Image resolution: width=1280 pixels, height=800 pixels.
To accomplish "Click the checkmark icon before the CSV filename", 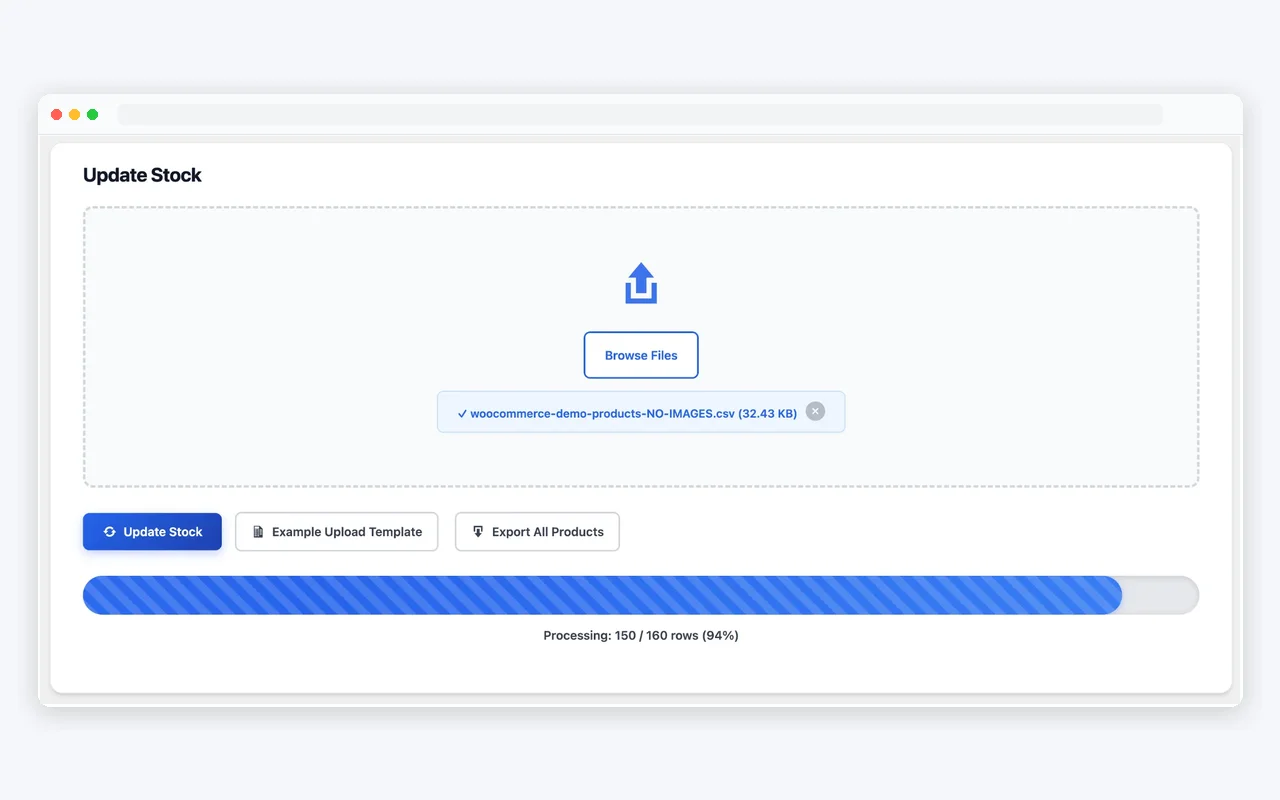I will (462, 412).
